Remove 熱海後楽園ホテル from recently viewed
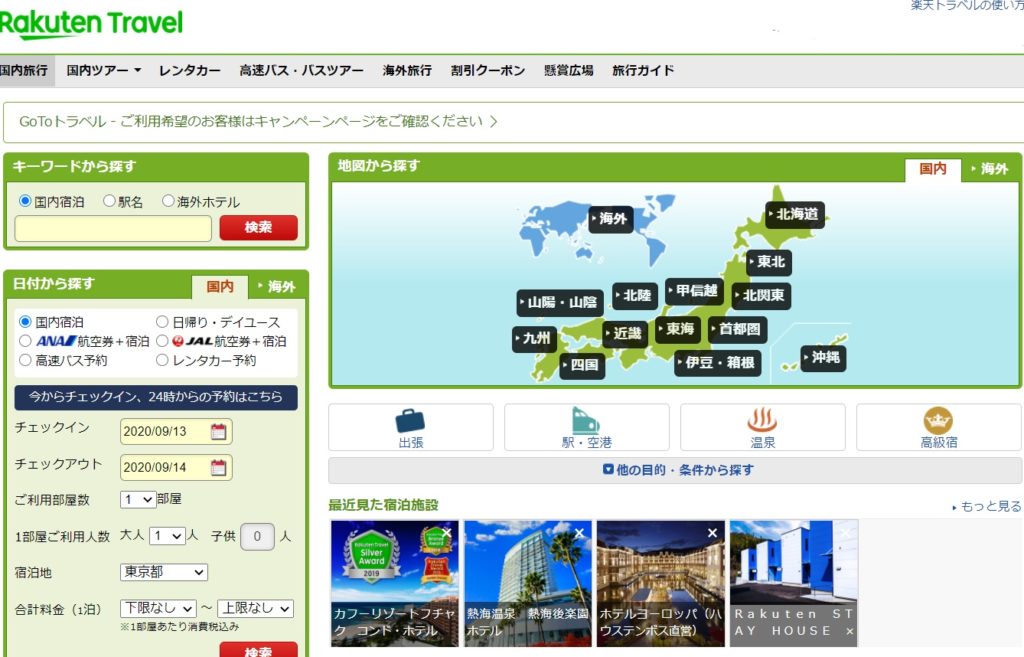The height and width of the screenshot is (657, 1024). pos(579,533)
